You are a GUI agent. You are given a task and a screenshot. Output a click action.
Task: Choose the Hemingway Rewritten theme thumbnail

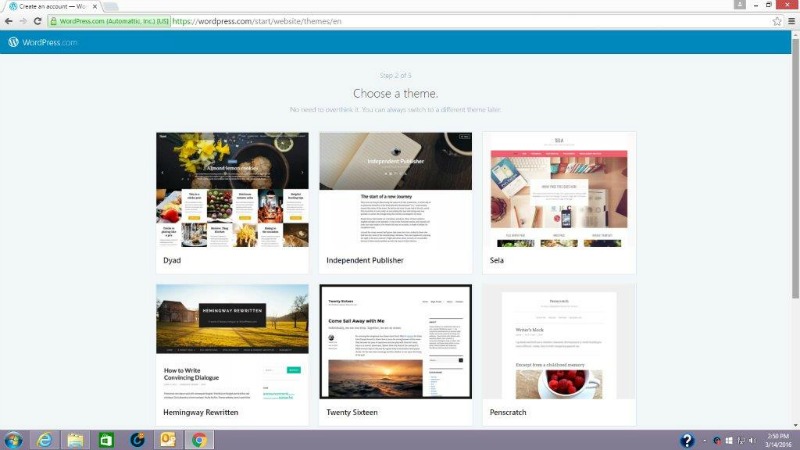tap(232, 342)
